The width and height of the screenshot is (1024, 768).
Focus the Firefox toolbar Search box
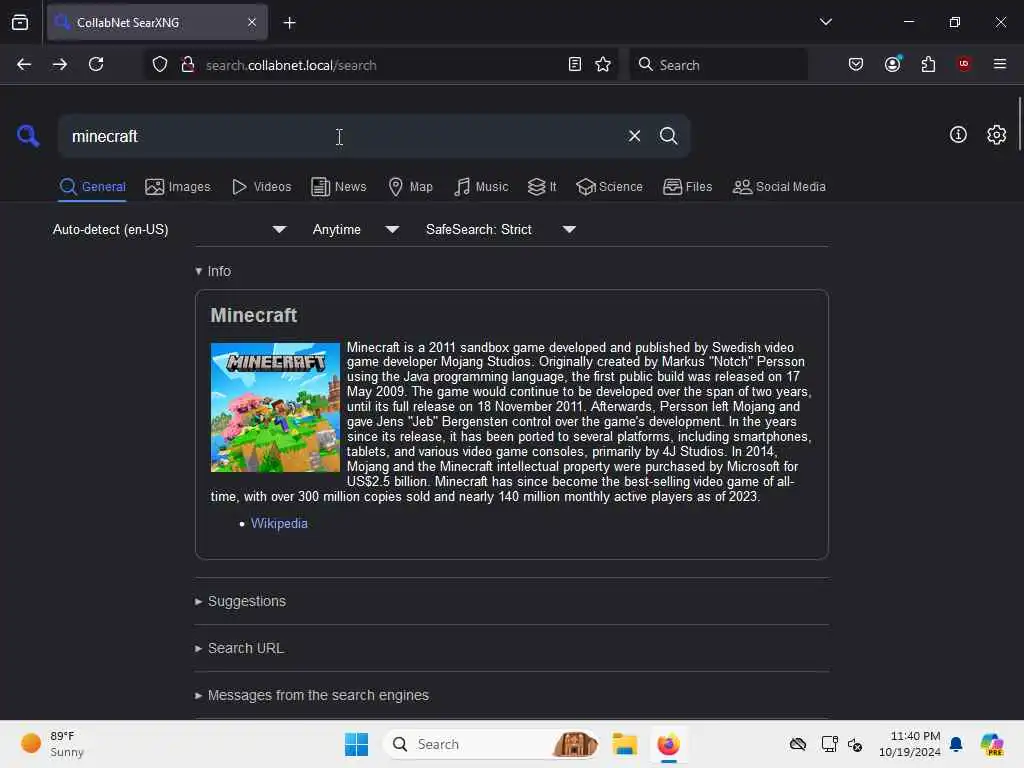tap(718, 65)
